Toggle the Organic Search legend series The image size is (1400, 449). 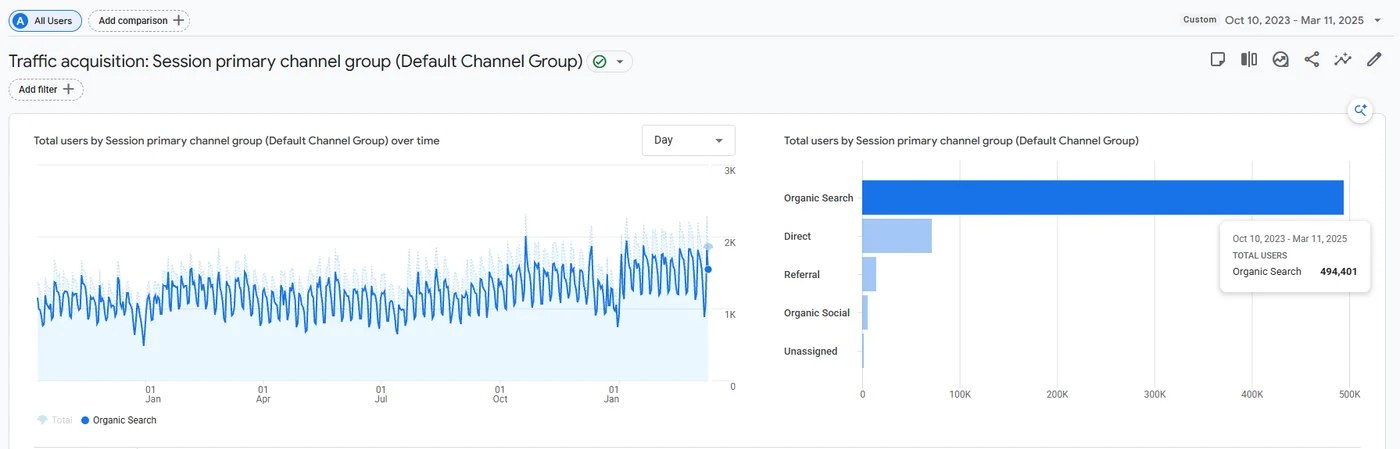(x=118, y=420)
